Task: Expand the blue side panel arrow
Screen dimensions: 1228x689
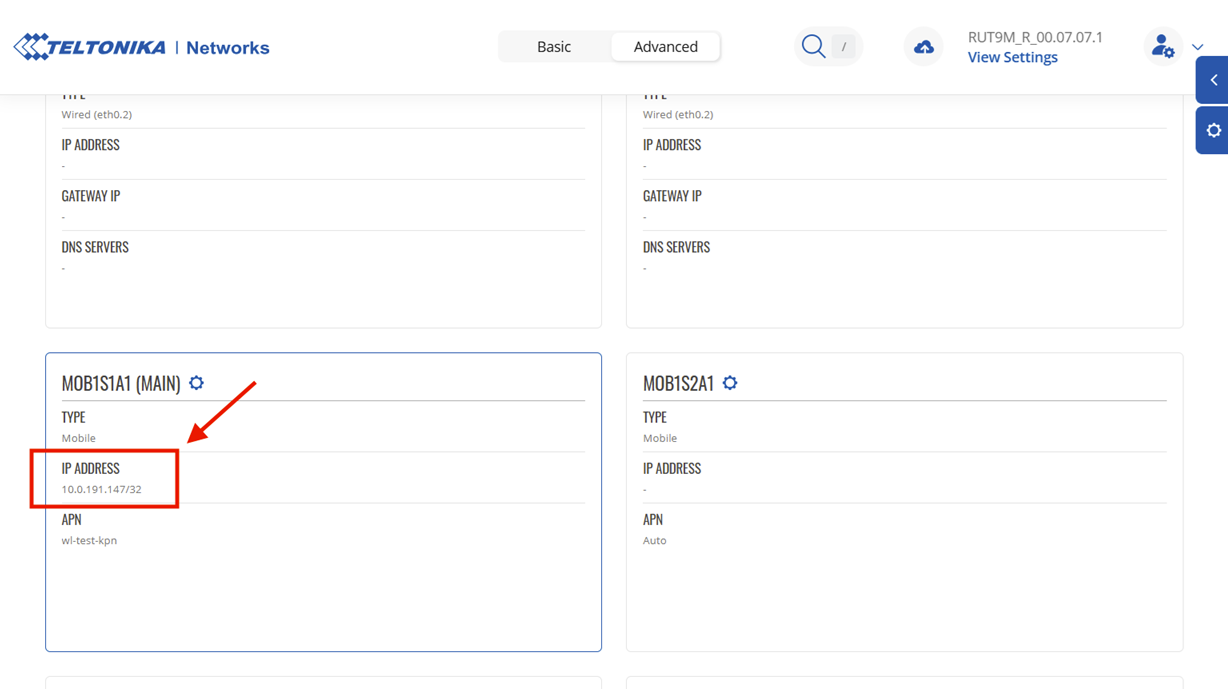Action: [x=1213, y=80]
